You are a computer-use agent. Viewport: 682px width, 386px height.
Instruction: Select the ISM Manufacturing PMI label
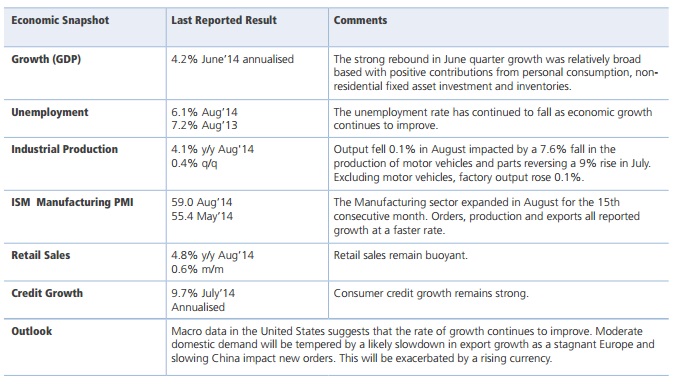point(72,202)
